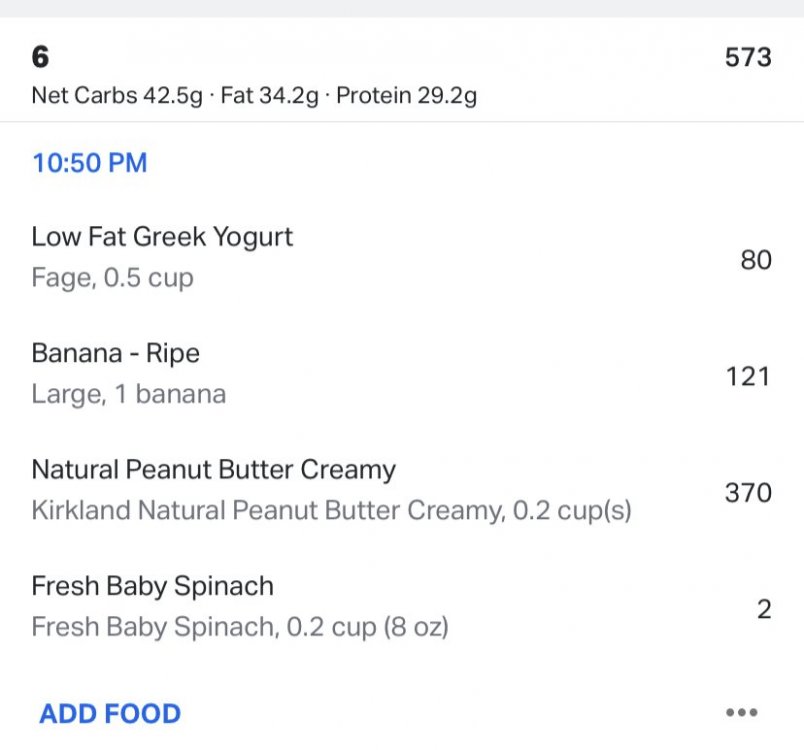Open the Low Fat Greek Yogurt entry
The width and height of the screenshot is (804, 750).
coord(402,257)
